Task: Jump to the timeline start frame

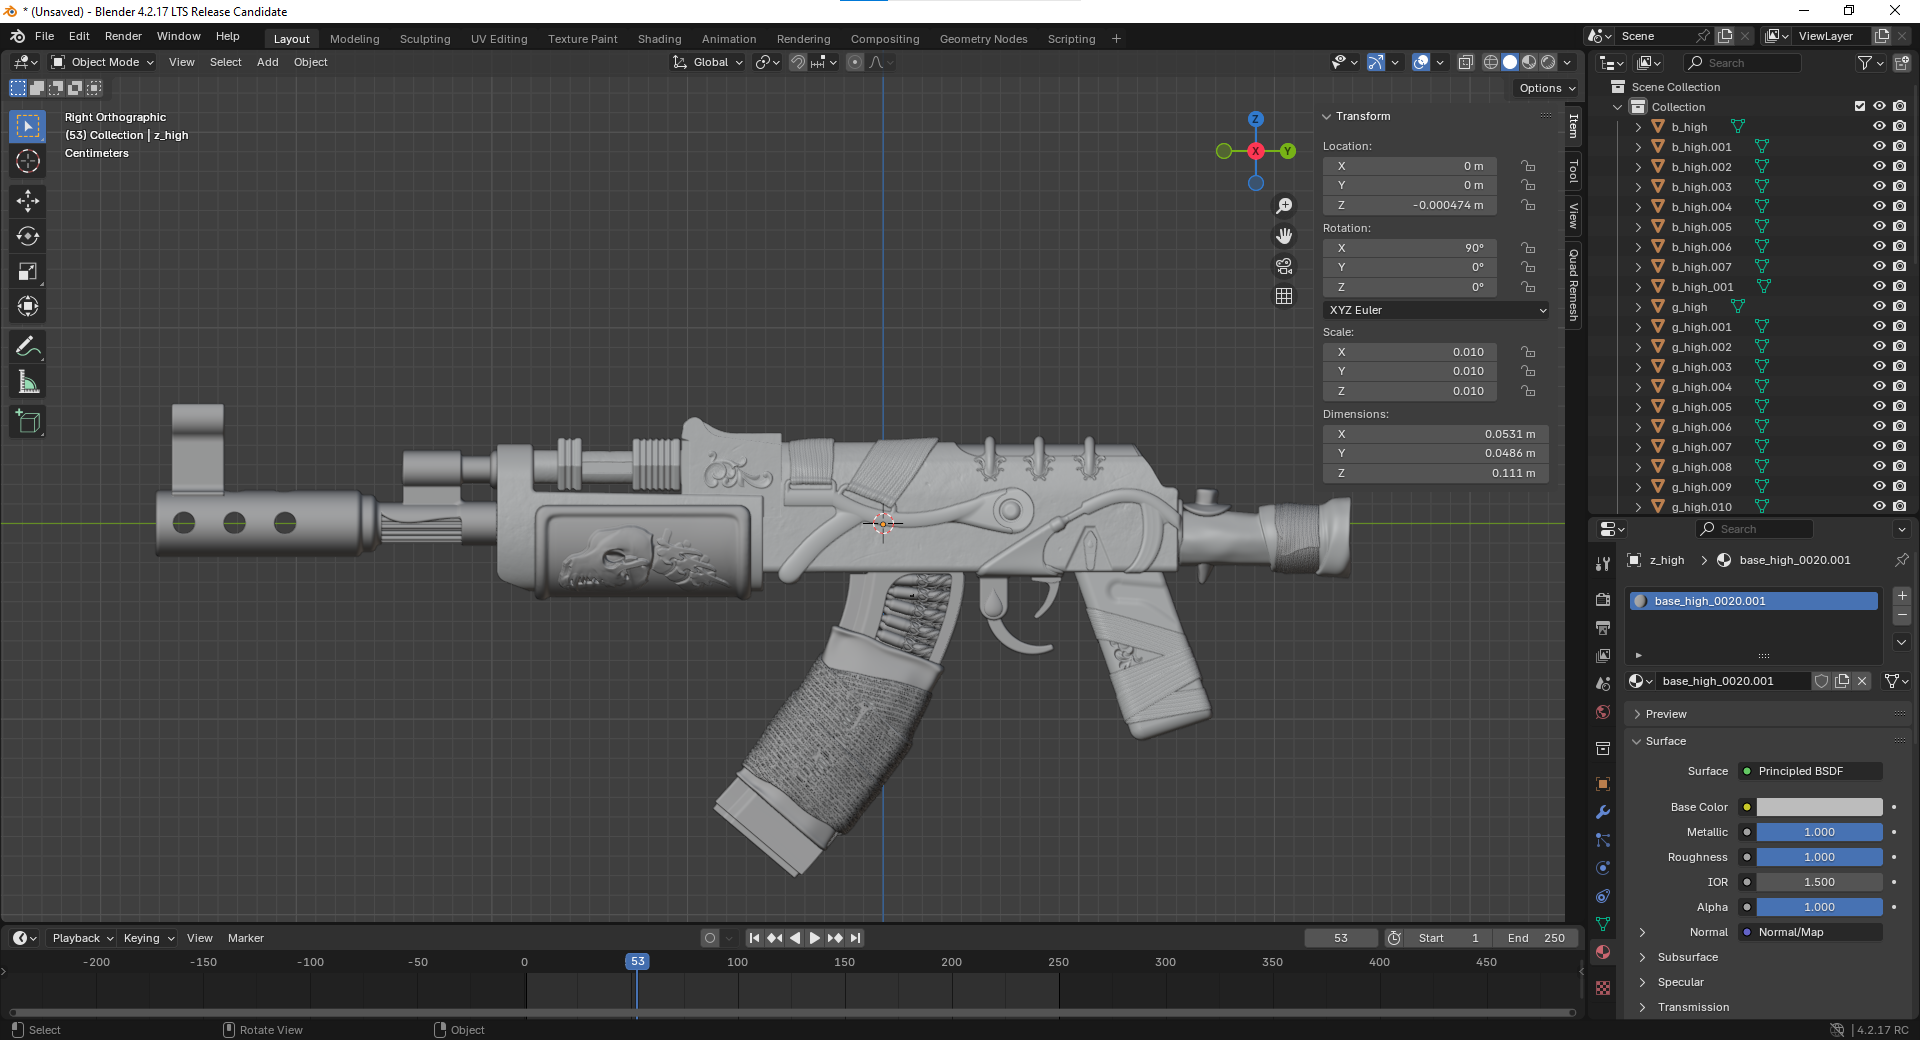Action: [x=754, y=938]
